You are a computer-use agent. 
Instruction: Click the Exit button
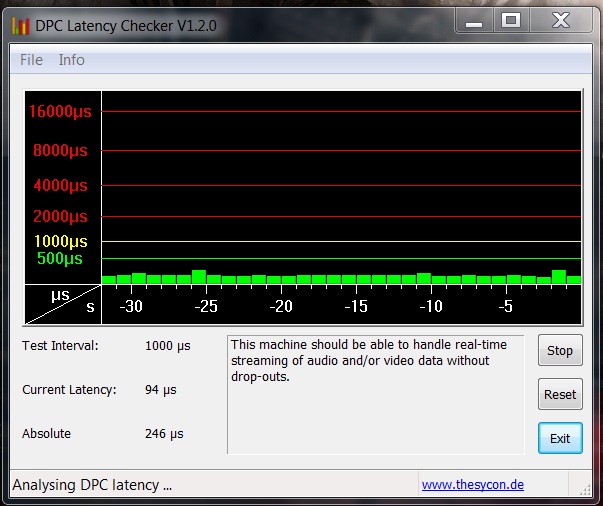click(560, 438)
